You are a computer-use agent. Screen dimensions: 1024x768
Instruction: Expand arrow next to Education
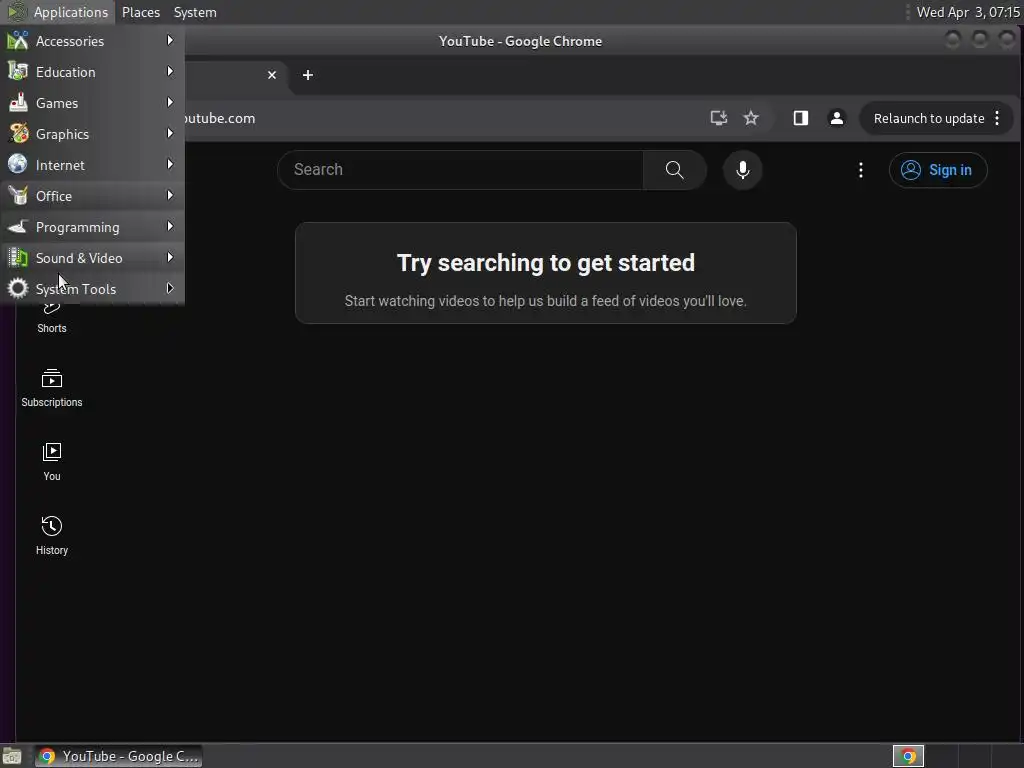[170, 71]
